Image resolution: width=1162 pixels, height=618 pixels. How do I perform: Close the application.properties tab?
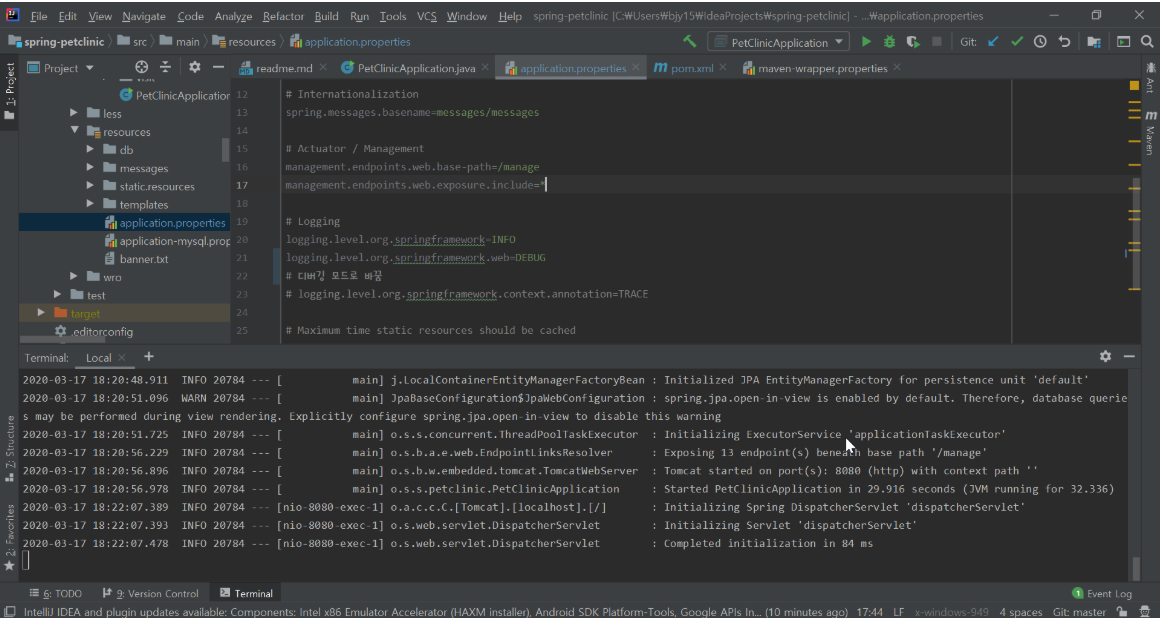(x=636, y=67)
